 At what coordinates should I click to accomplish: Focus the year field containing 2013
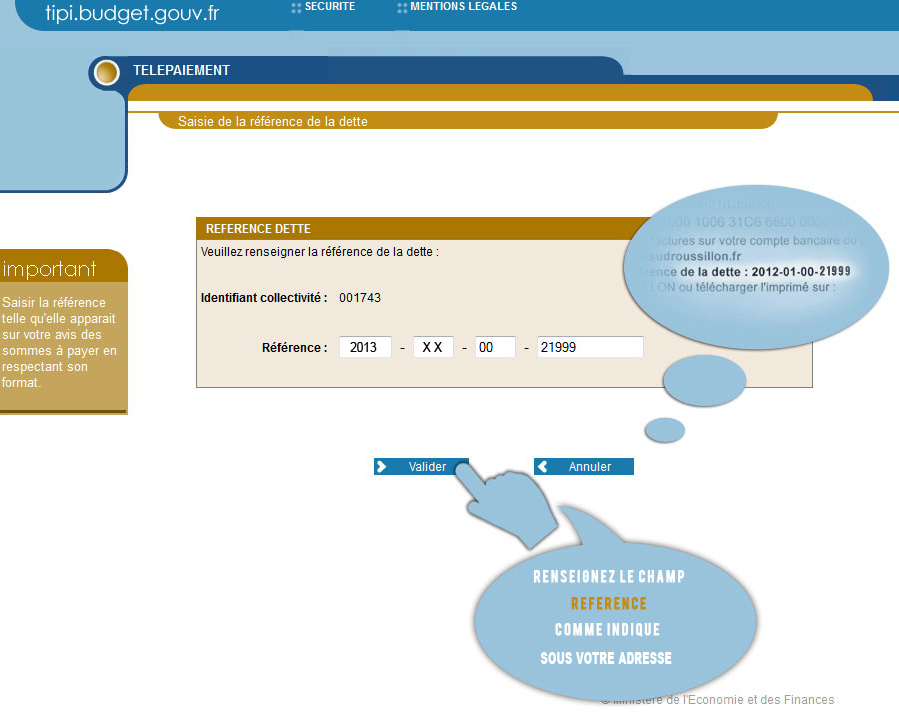coord(365,347)
